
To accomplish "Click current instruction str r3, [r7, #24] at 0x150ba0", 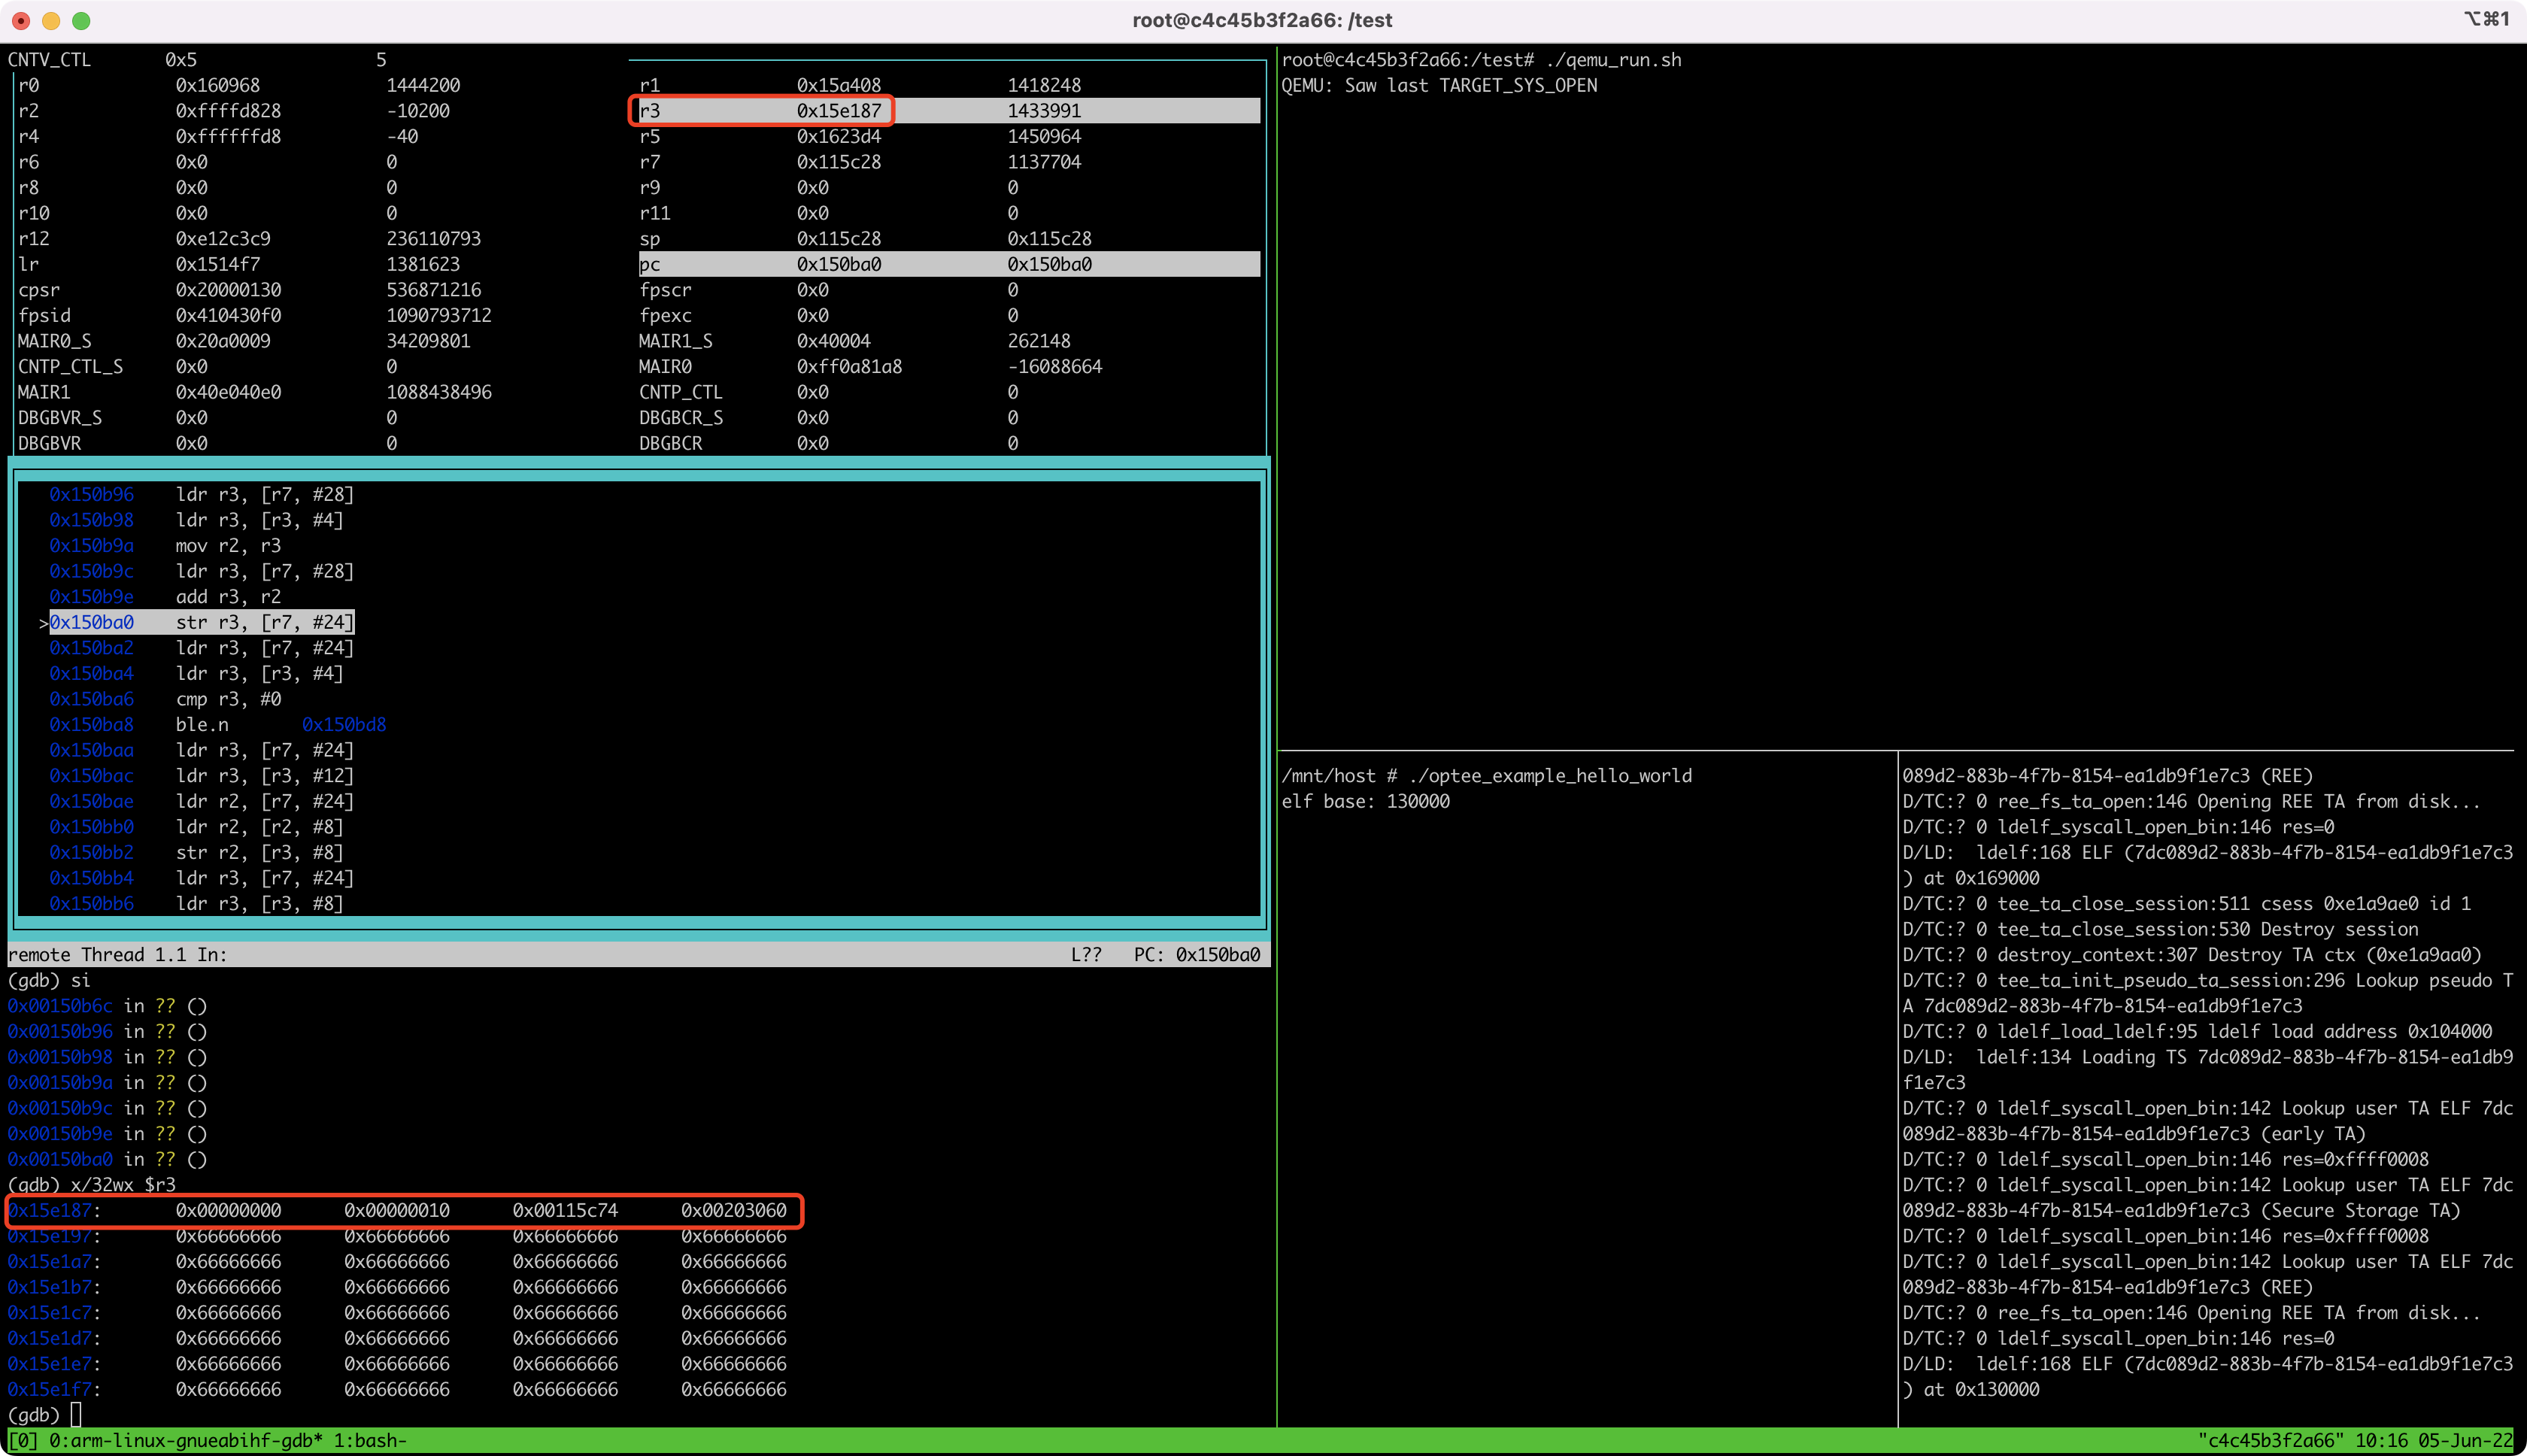I will coord(202,622).
